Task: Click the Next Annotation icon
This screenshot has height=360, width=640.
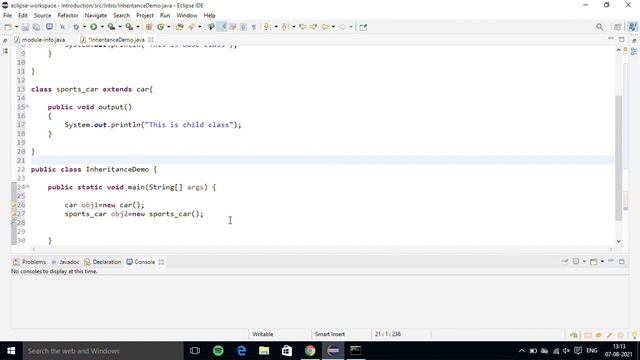Action: click(x=267, y=27)
